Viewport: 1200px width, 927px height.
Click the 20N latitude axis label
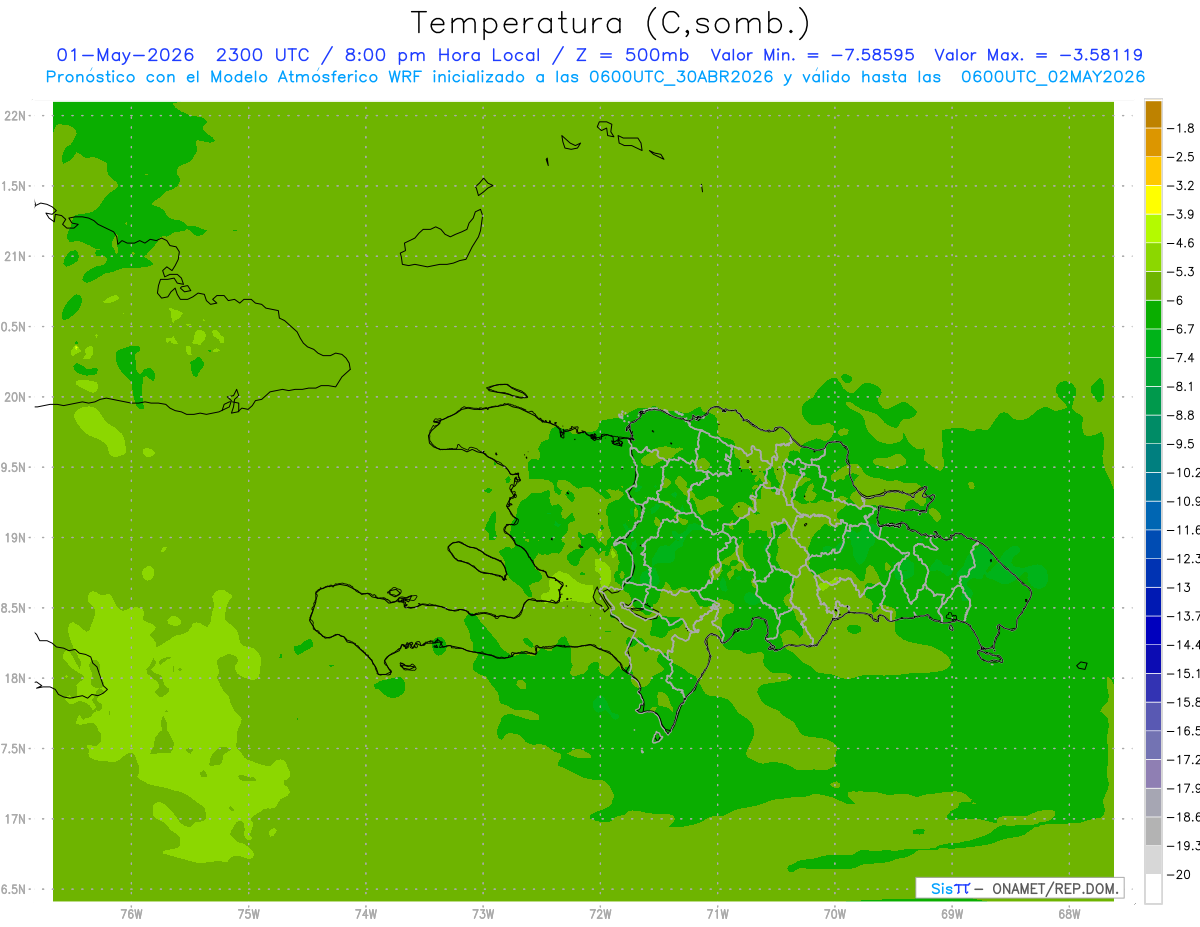[x=15, y=397]
